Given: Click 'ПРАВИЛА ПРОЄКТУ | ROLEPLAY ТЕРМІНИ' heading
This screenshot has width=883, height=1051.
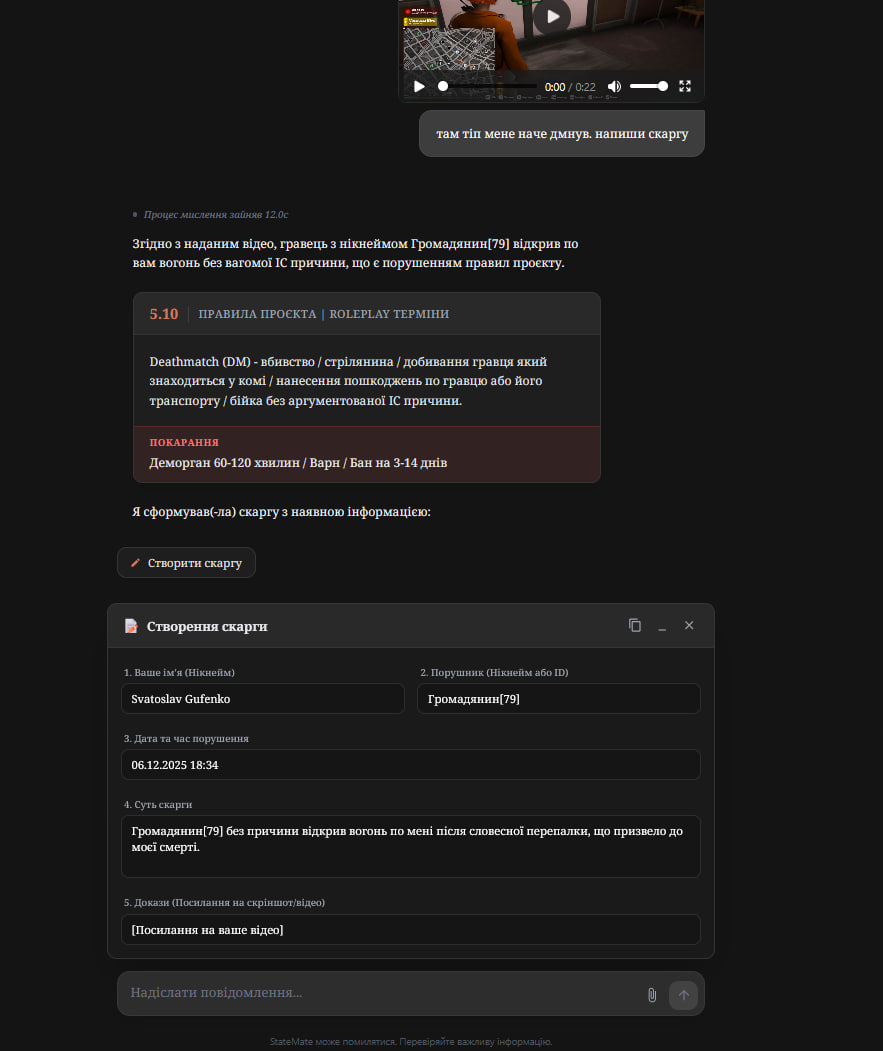Looking at the screenshot, I should click(324, 314).
